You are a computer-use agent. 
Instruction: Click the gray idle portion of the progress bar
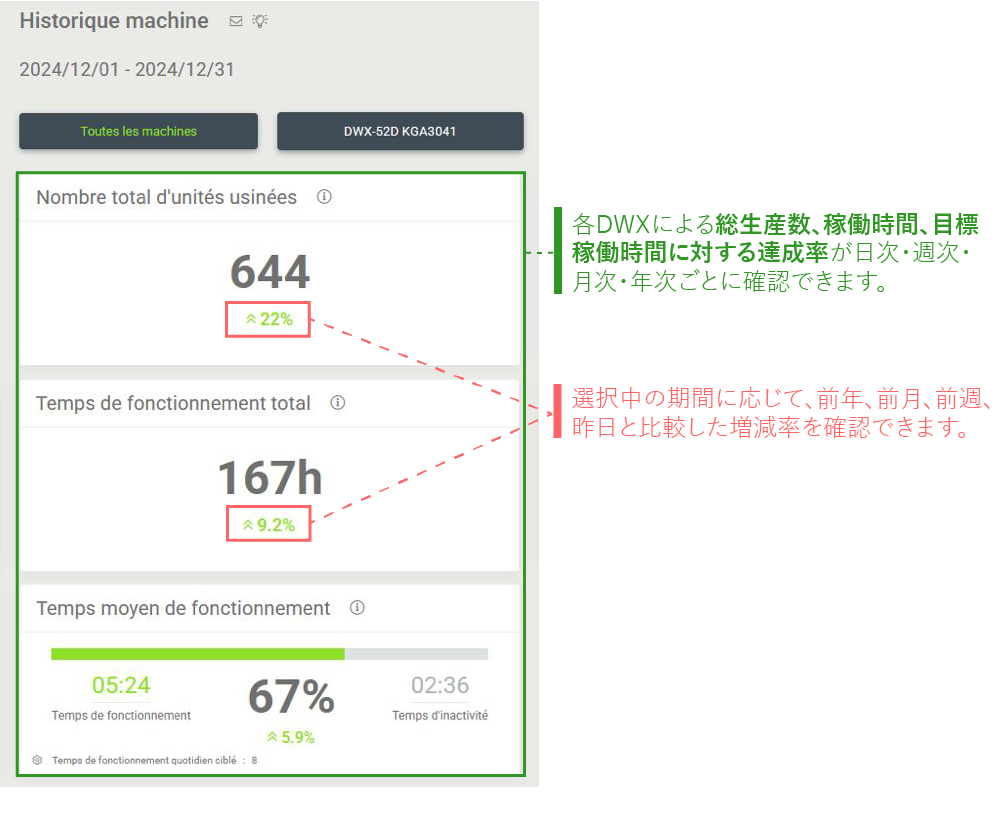[x=416, y=654]
